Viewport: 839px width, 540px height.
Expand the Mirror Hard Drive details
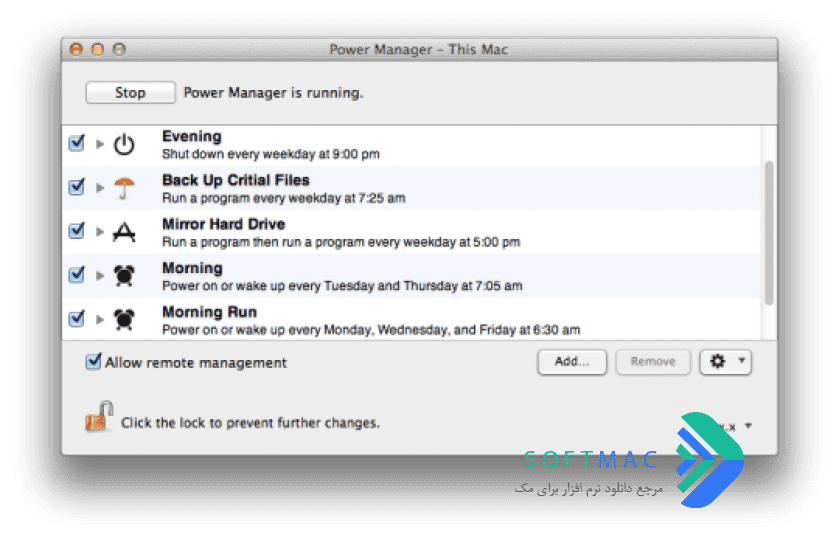tap(100, 232)
